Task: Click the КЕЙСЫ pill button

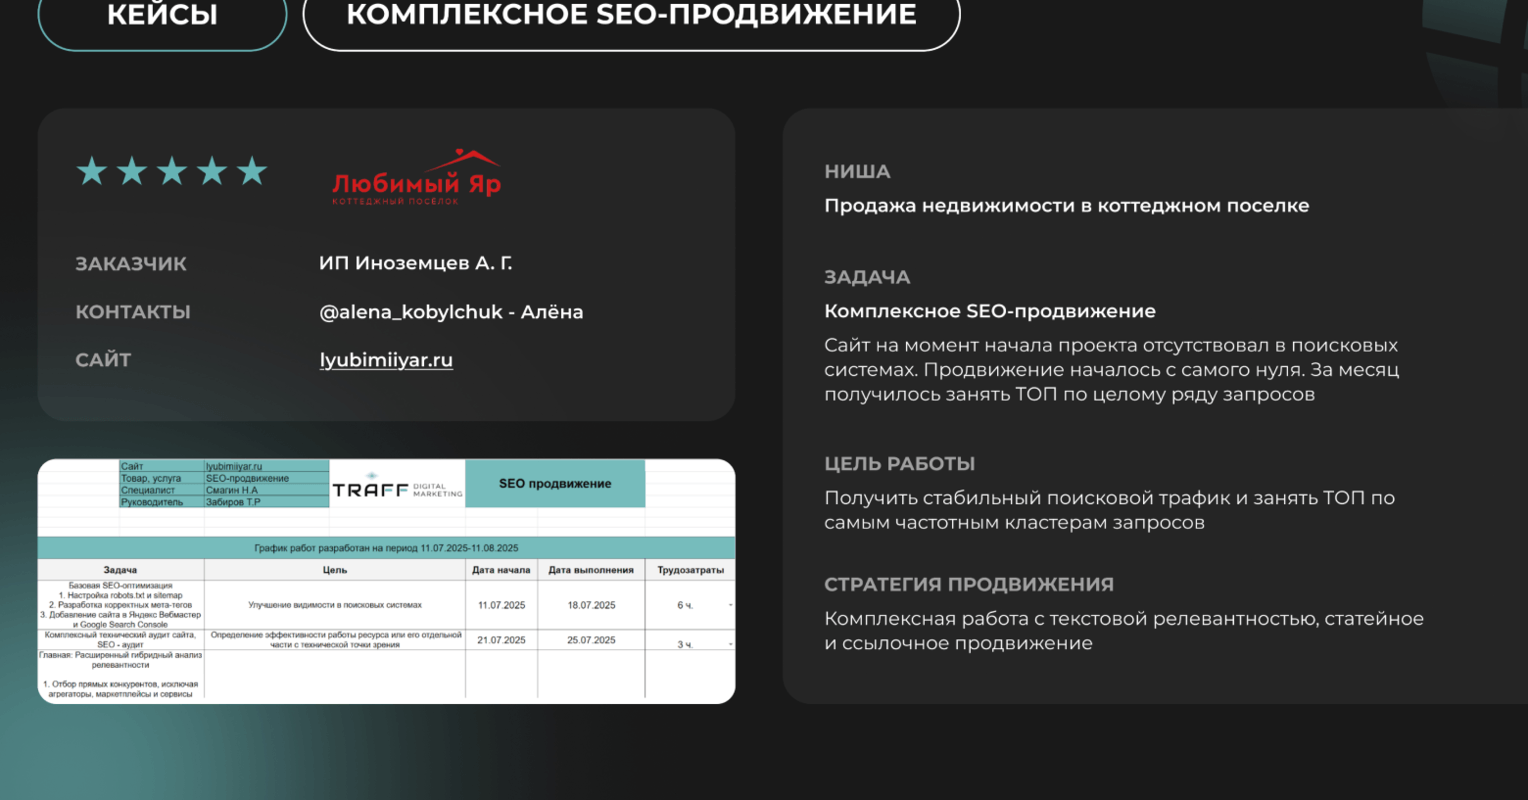Action: point(162,17)
